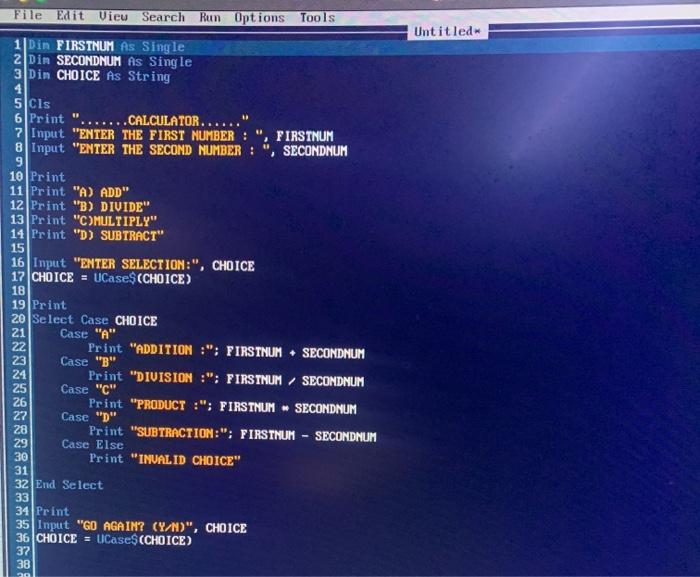This screenshot has width=700, height=577.
Task: Click UCase$(CHOICE) on line 36
Action: point(144,540)
